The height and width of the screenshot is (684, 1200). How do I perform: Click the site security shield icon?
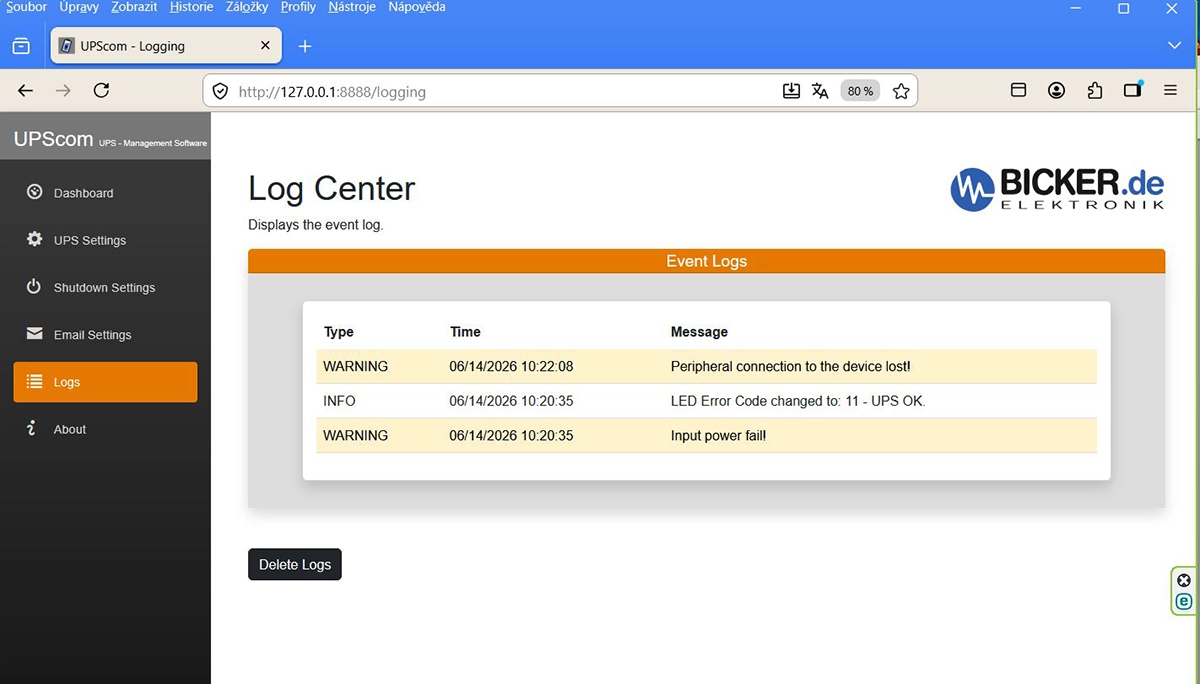(221, 91)
